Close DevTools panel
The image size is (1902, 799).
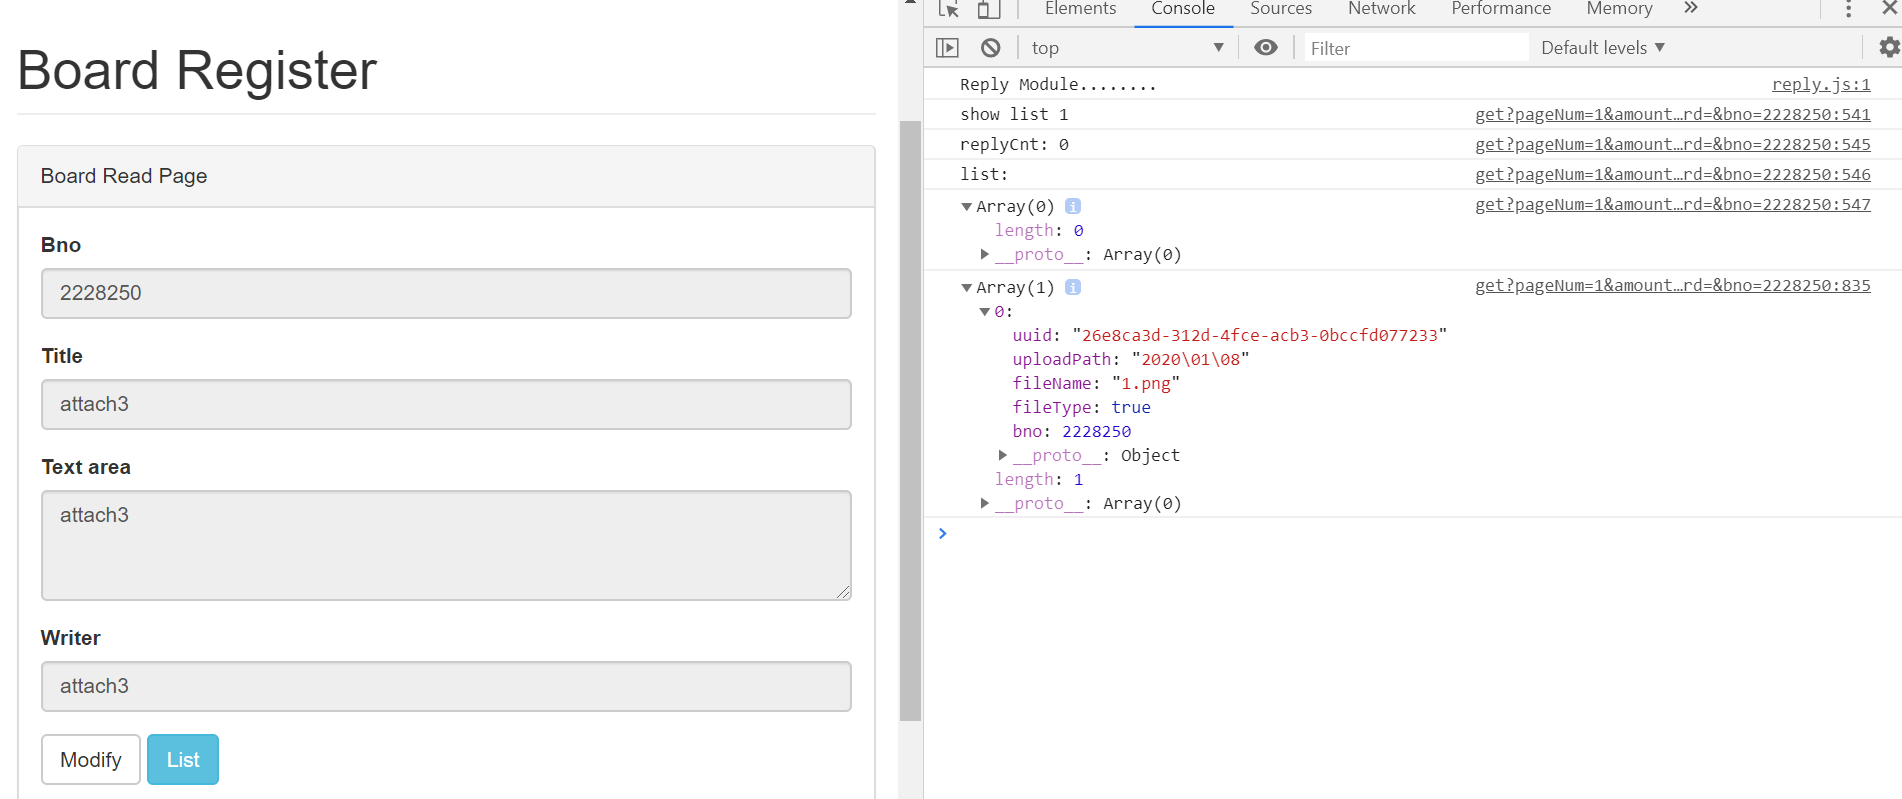pyautogui.click(x=1889, y=8)
